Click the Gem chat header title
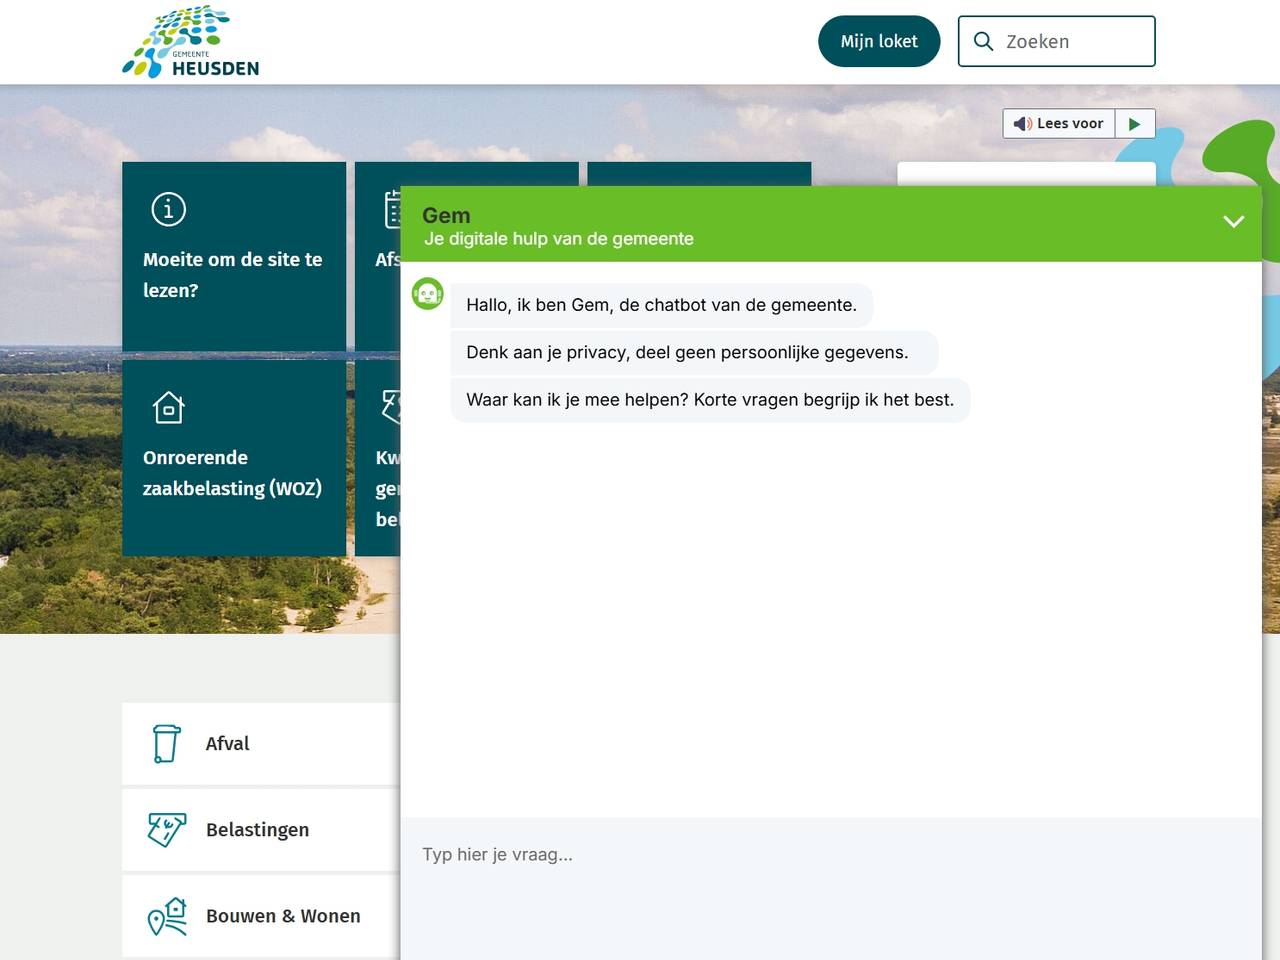Viewport: 1280px width, 960px height. (x=446, y=215)
